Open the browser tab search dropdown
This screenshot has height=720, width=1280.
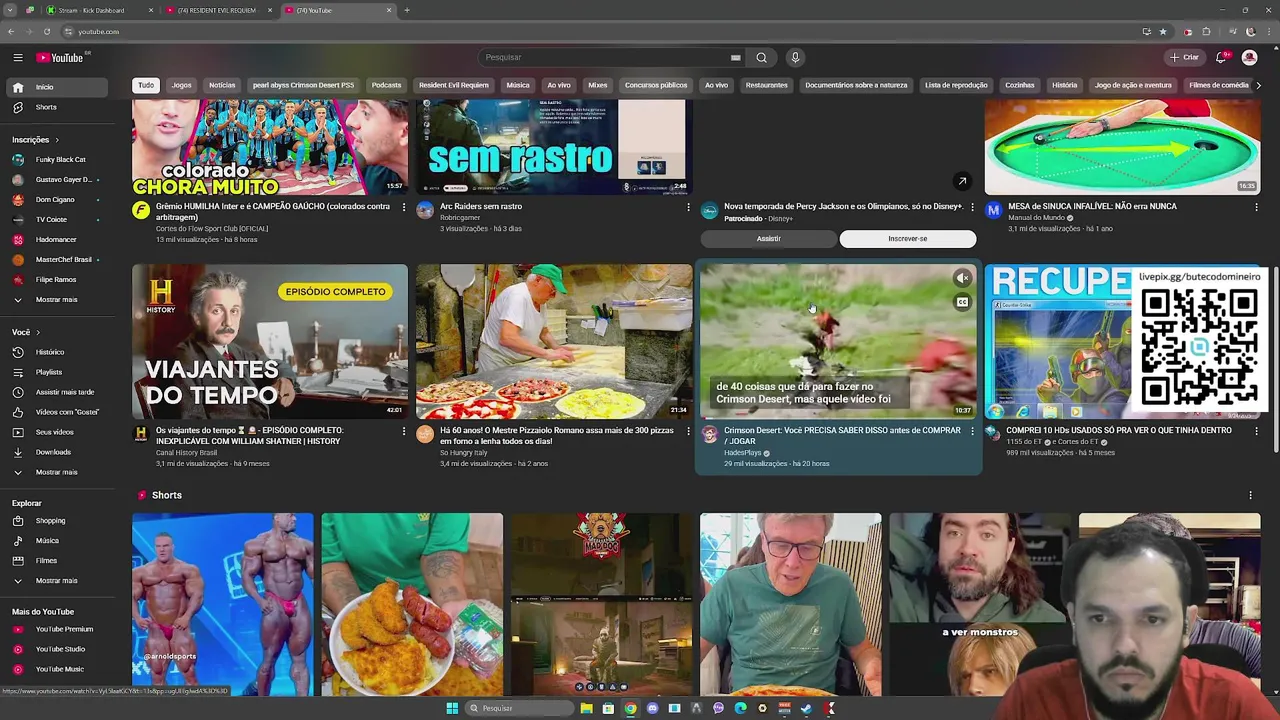(12, 10)
